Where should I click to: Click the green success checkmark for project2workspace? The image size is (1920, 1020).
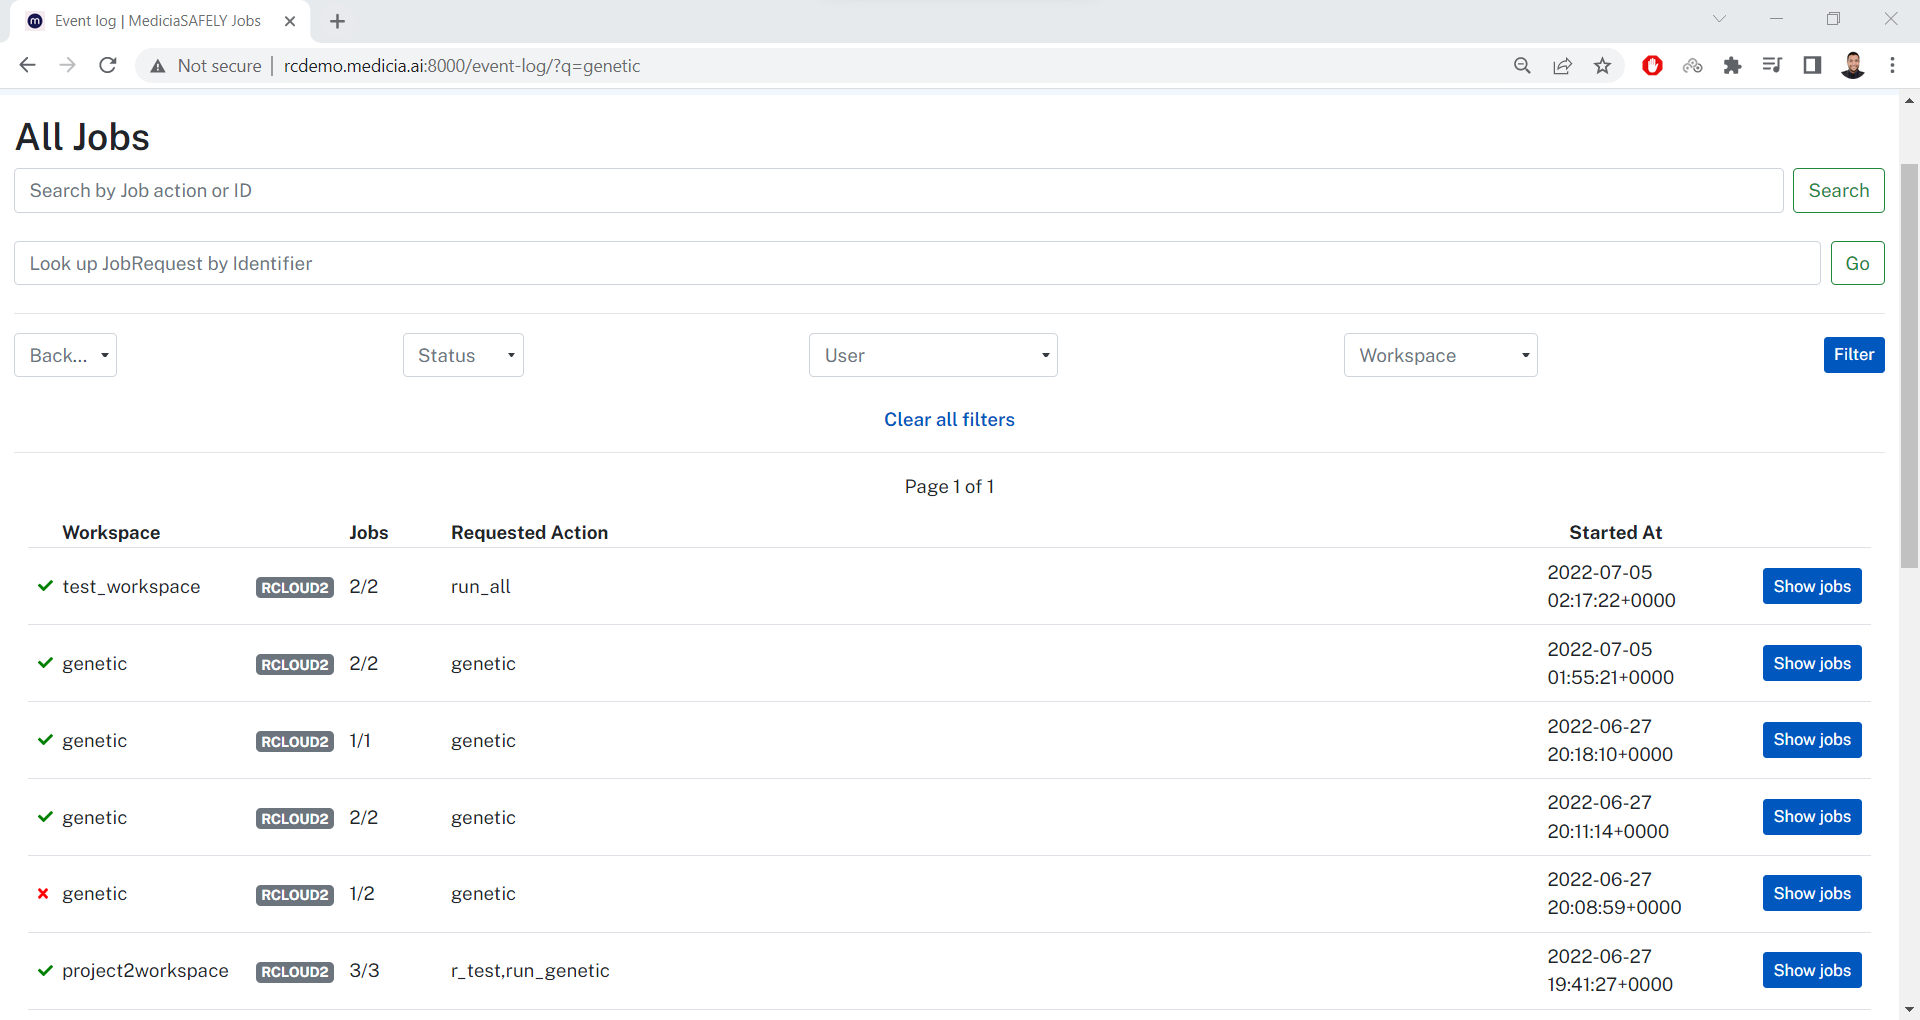[45, 970]
